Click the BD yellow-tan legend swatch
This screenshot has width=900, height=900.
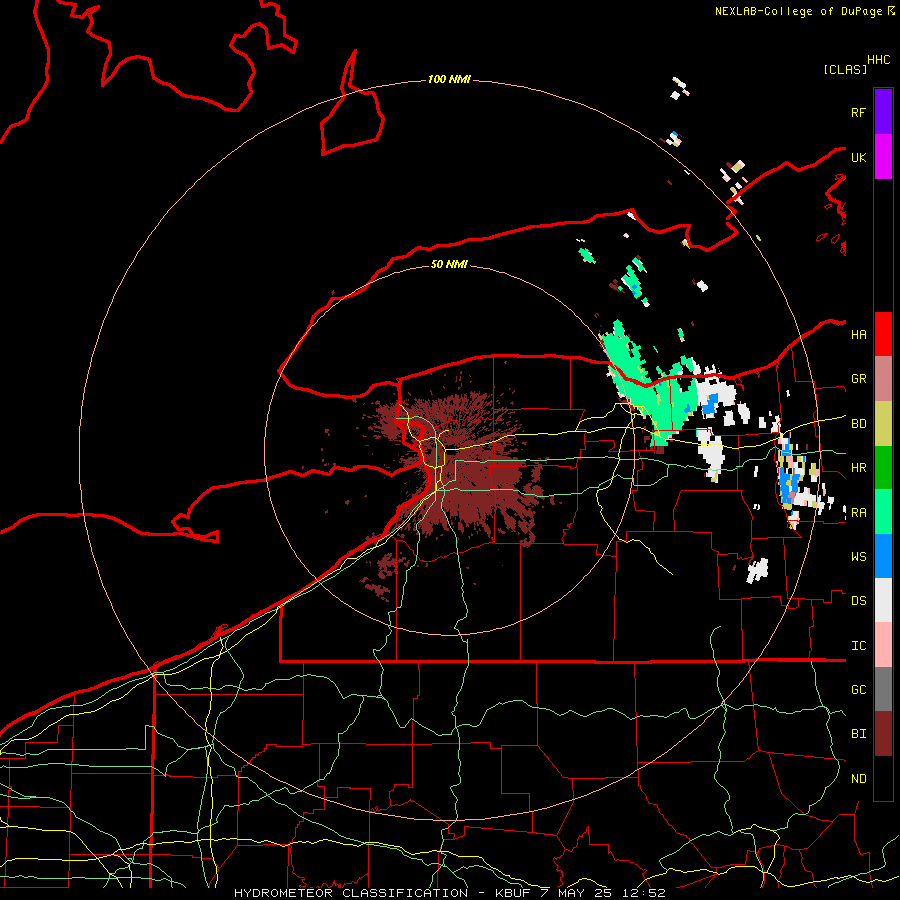click(x=883, y=424)
